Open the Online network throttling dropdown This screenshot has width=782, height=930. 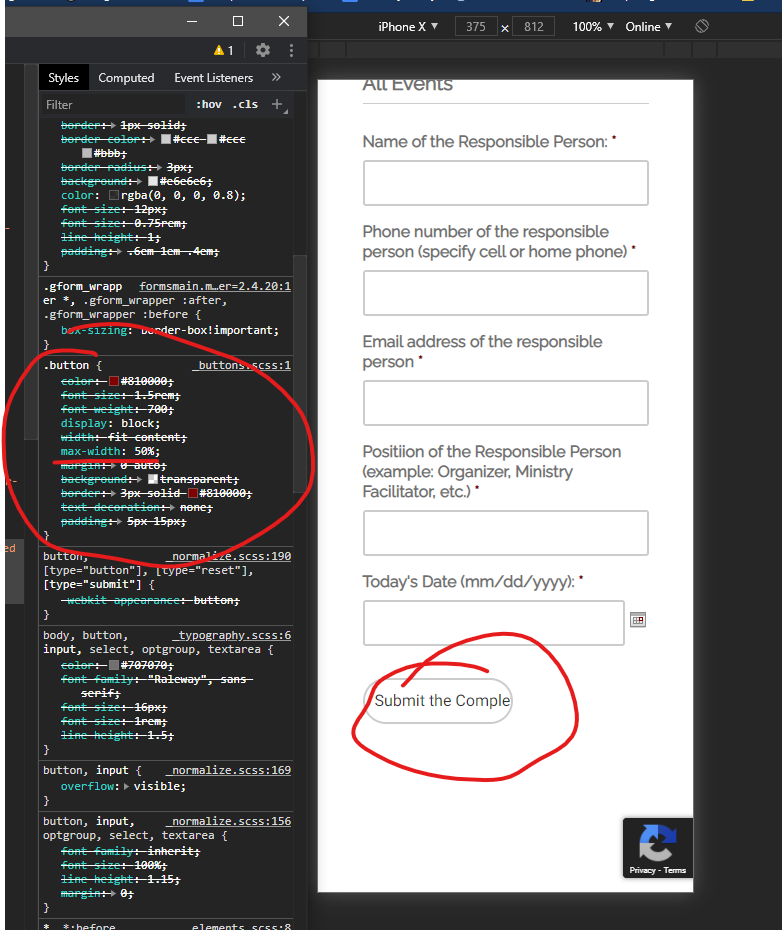coord(649,26)
